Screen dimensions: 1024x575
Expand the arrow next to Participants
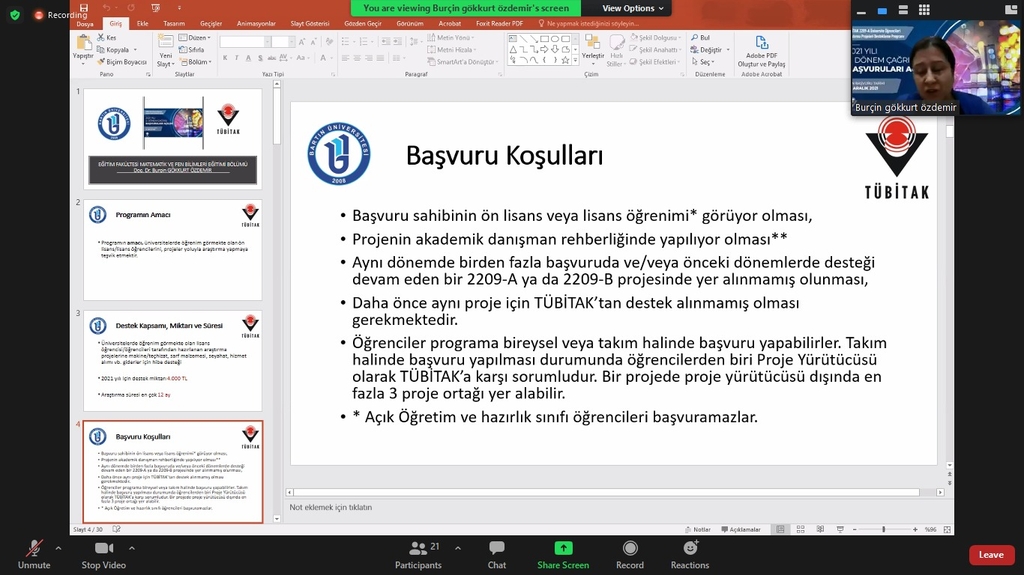457,548
